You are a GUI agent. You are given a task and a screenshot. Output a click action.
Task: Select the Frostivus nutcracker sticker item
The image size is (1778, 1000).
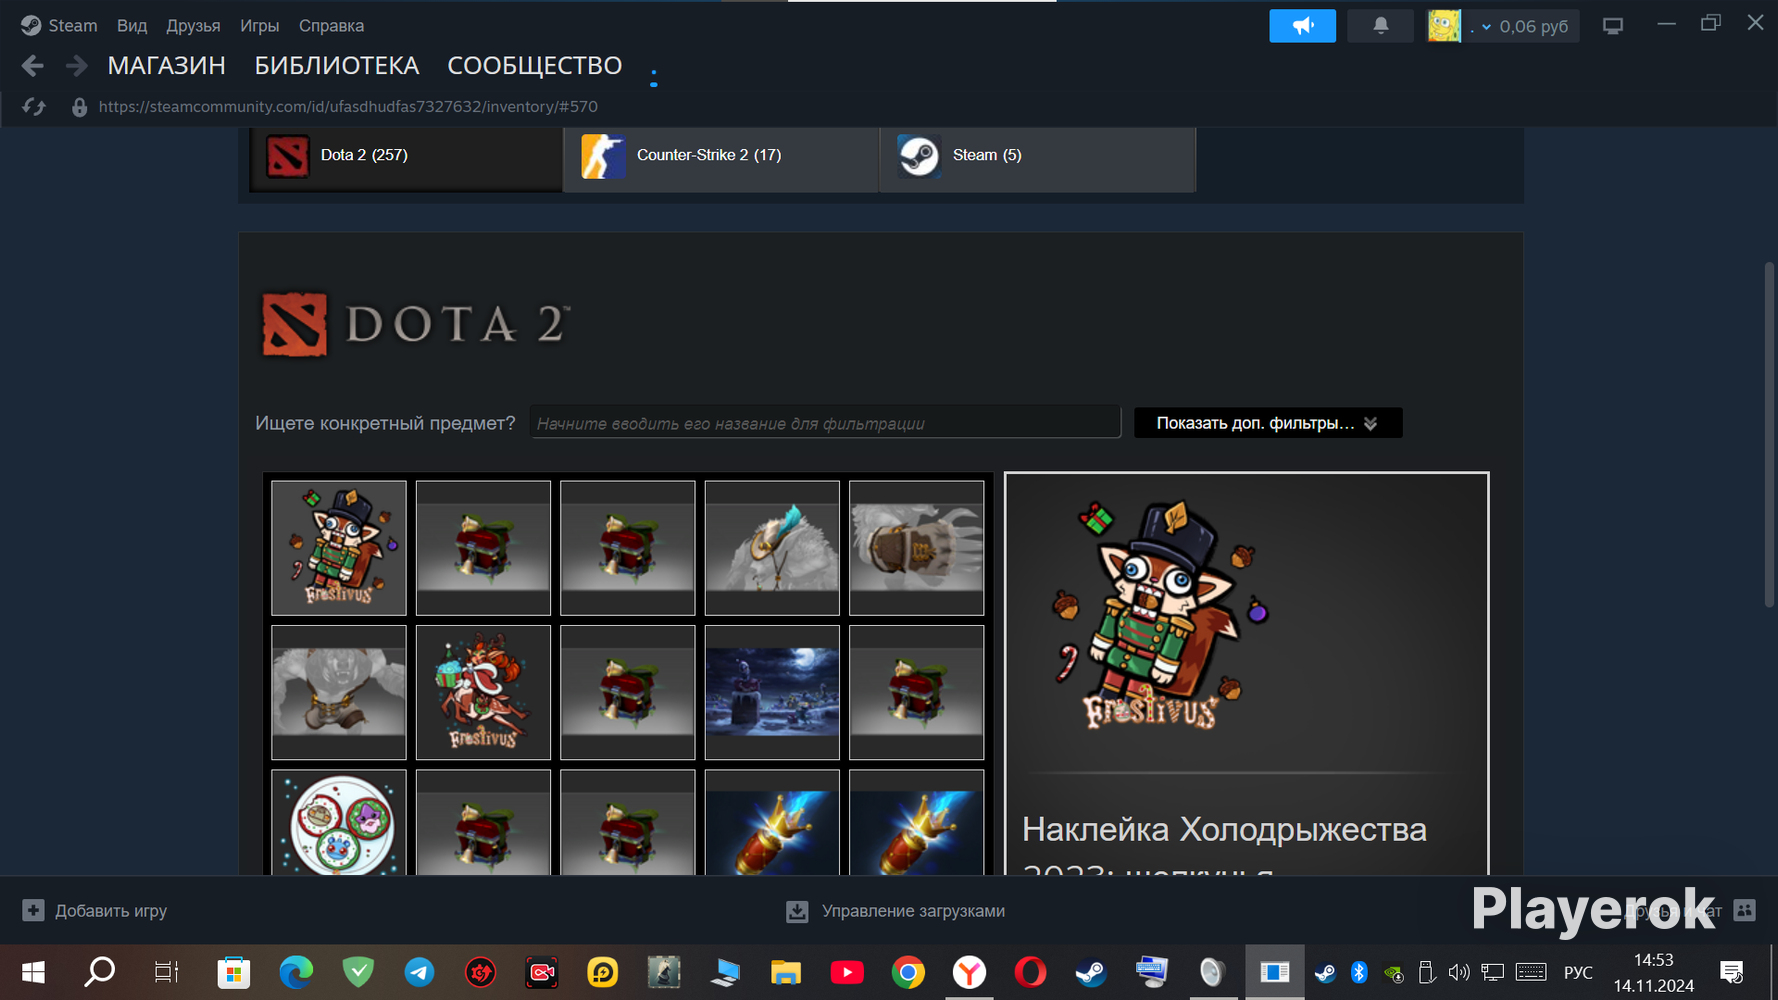tap(339, 548)
